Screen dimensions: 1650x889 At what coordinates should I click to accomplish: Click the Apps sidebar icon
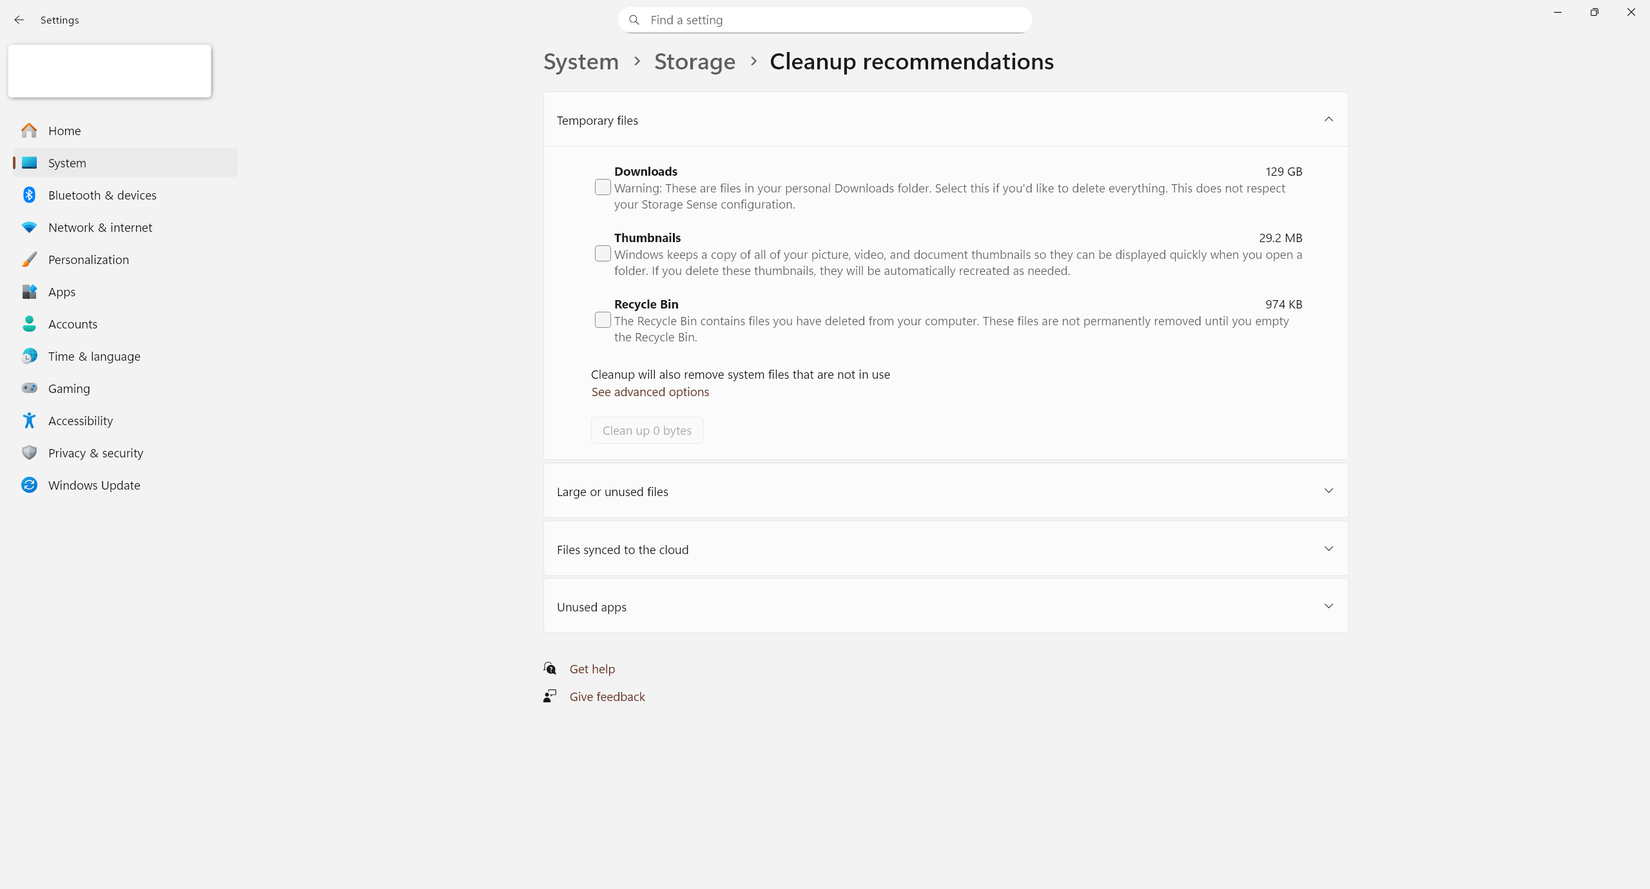click(x=29, y=292)
